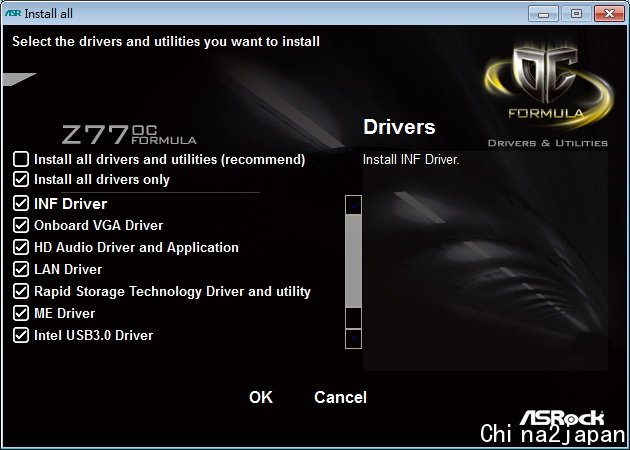Click the 'LAN Driver' label text

[68, 269]
